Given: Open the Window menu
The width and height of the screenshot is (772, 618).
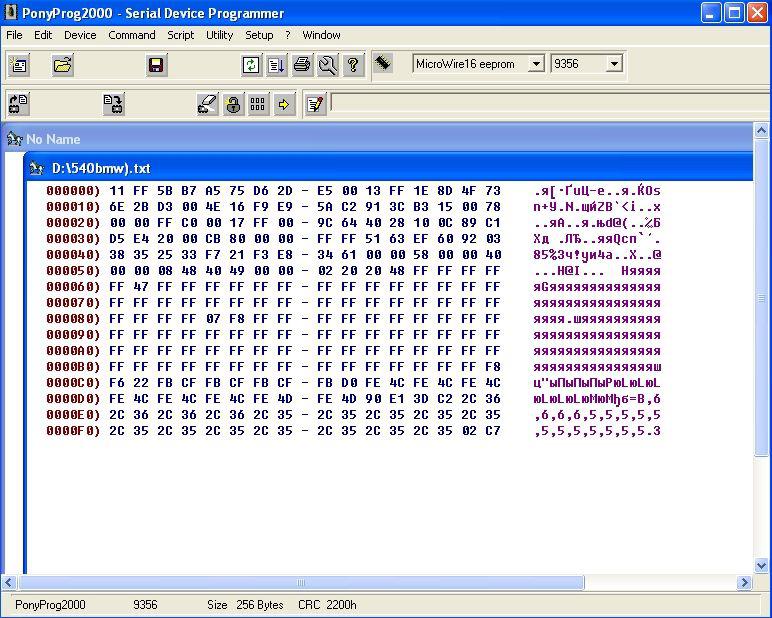Looking at the screenshot, I should tap(322, 35).
